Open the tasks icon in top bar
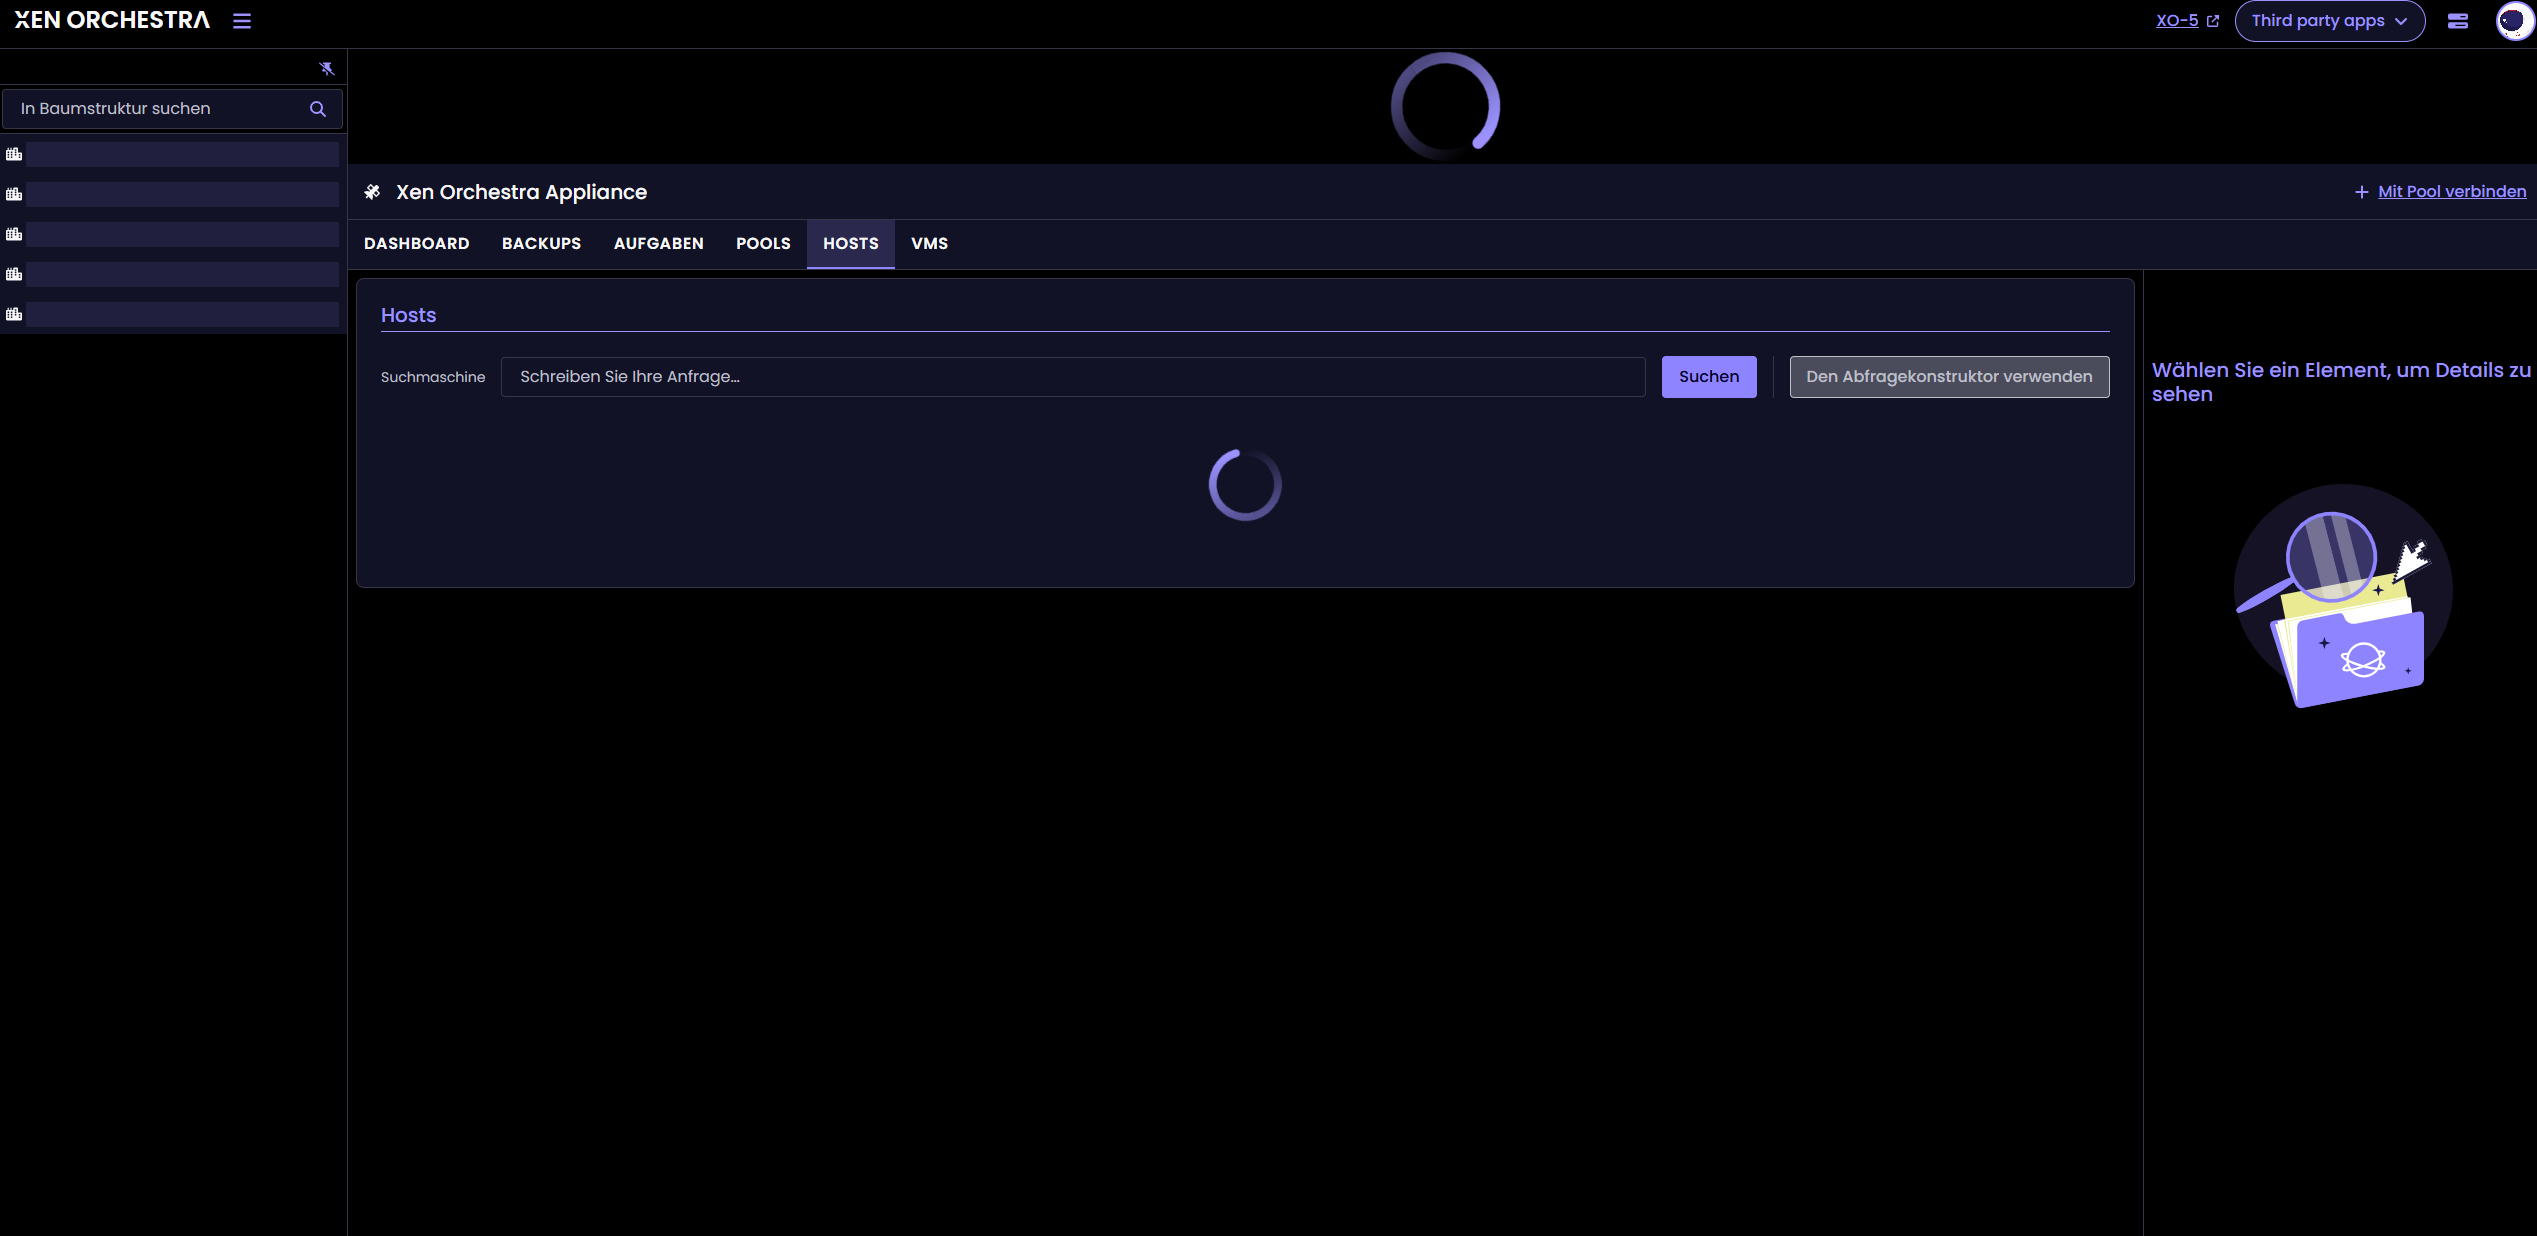2537x1236 pixels. click(x=2457, y=21)
